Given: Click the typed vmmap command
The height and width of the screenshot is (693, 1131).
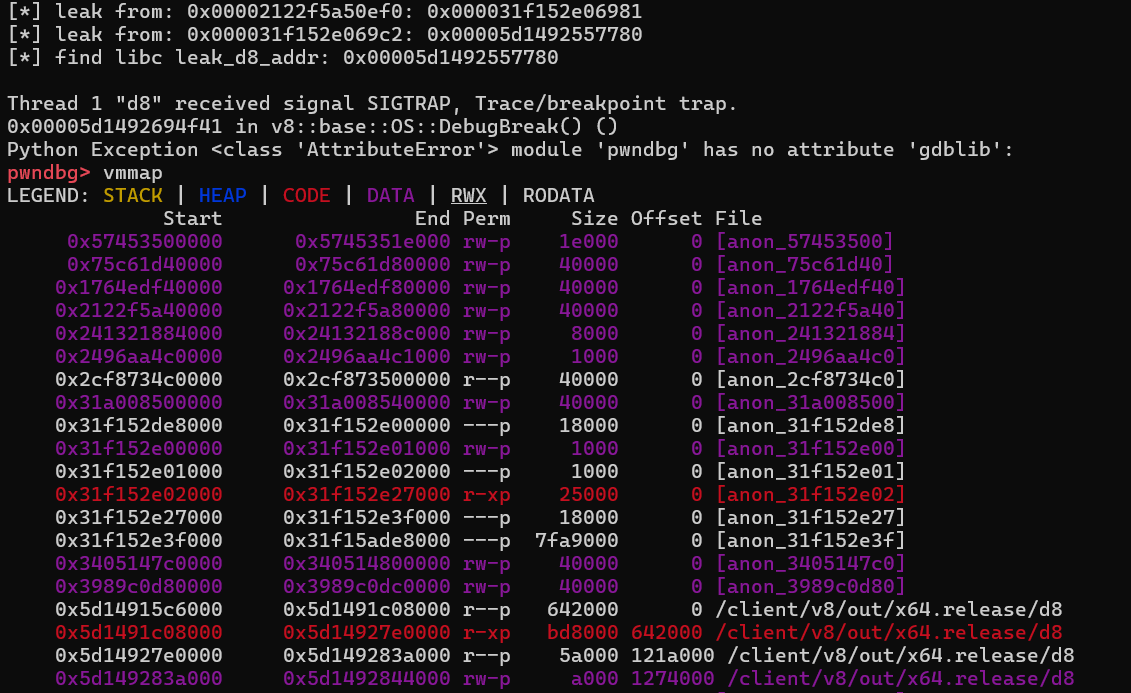Looking at the screenshot, I should click(x=133, y=172).
